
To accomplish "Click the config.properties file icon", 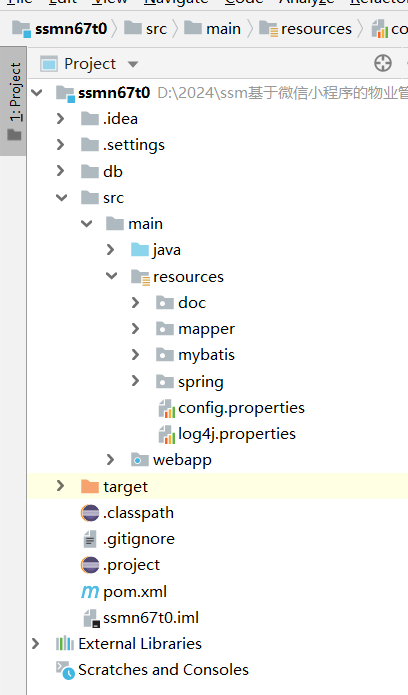I will tap(167, 408).
